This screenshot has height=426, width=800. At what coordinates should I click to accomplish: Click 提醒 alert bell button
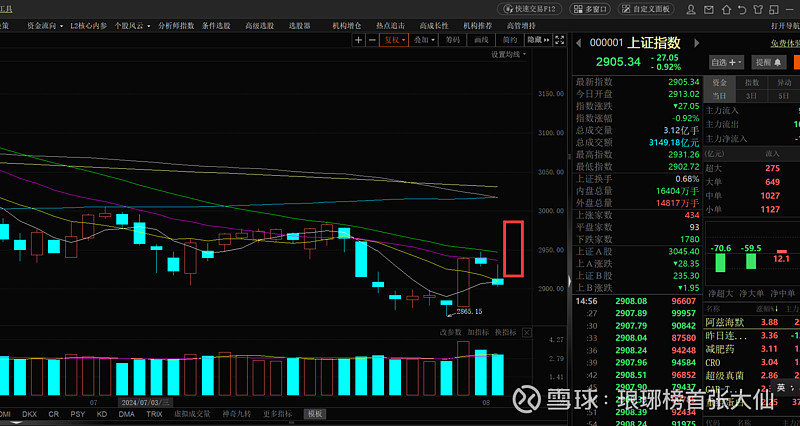pyautogui.click(x=768, y=62)
